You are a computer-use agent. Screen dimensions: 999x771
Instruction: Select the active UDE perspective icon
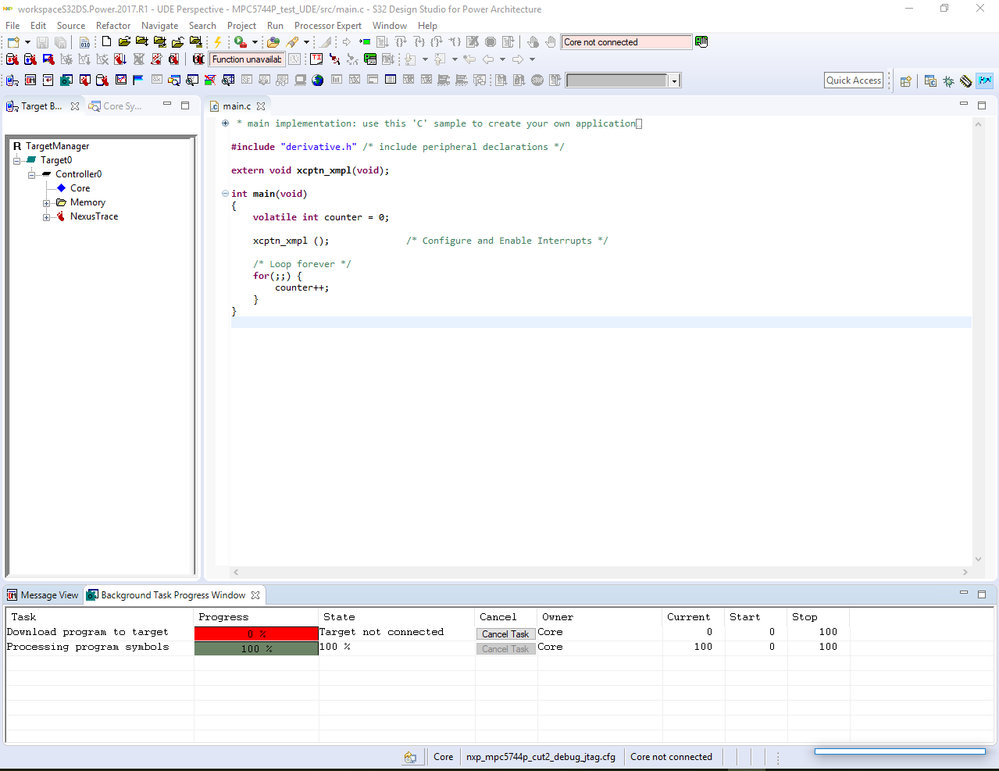coord(984,81)
